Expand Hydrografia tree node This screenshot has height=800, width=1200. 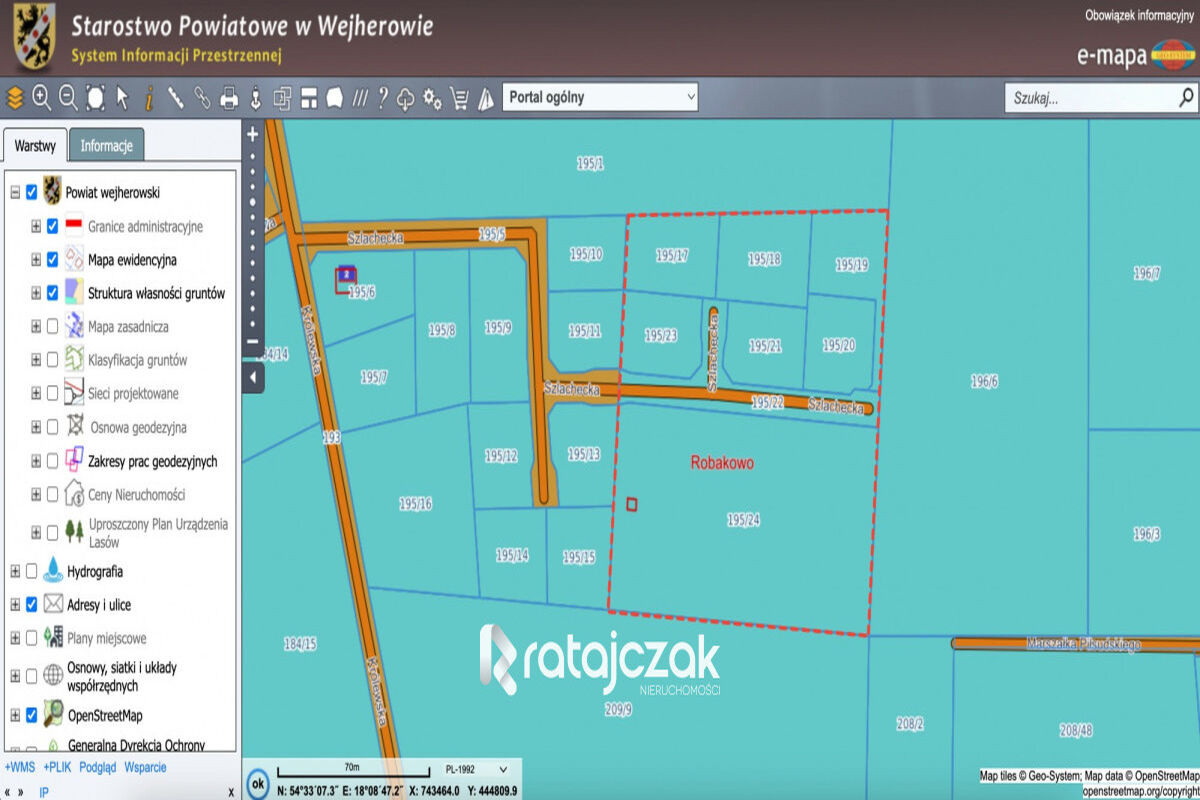[x=15, y=571]
